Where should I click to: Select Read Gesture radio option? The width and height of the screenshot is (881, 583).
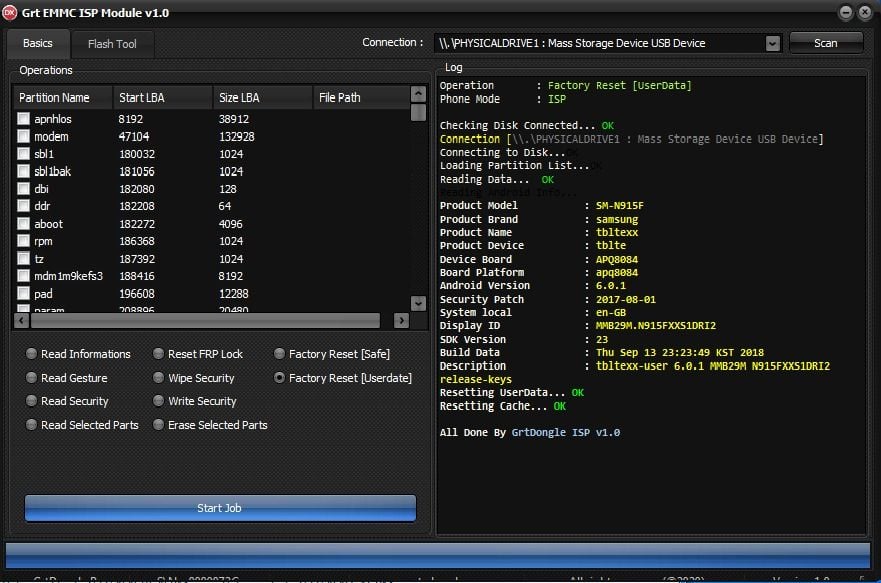pyautogui.click(x=67, y=378)
